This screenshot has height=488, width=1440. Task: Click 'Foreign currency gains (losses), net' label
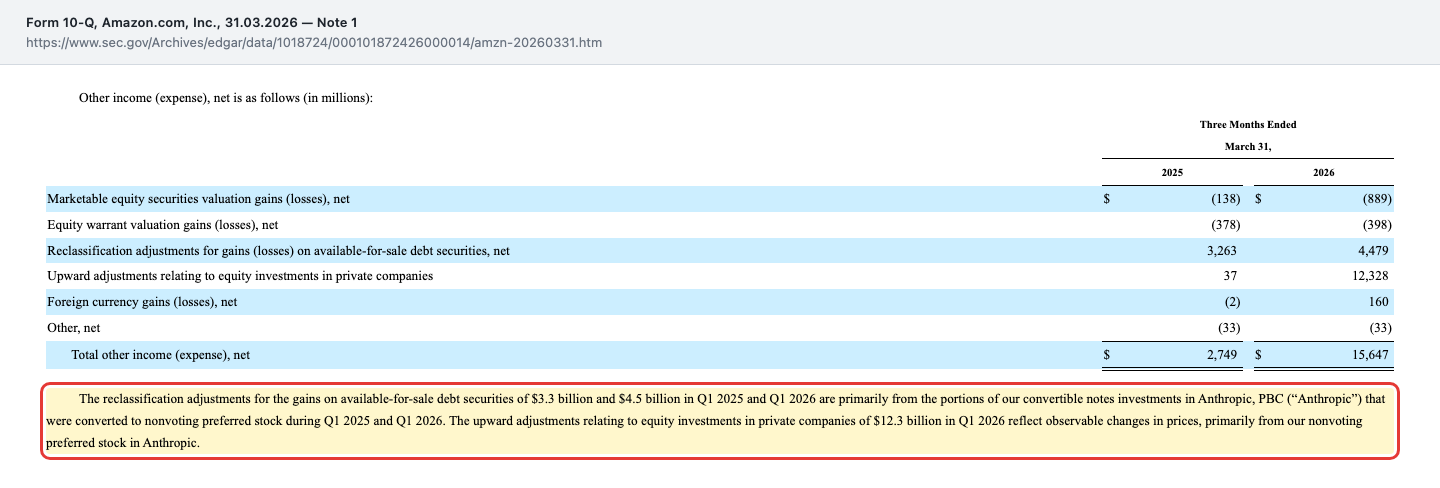tap(142, 302)
